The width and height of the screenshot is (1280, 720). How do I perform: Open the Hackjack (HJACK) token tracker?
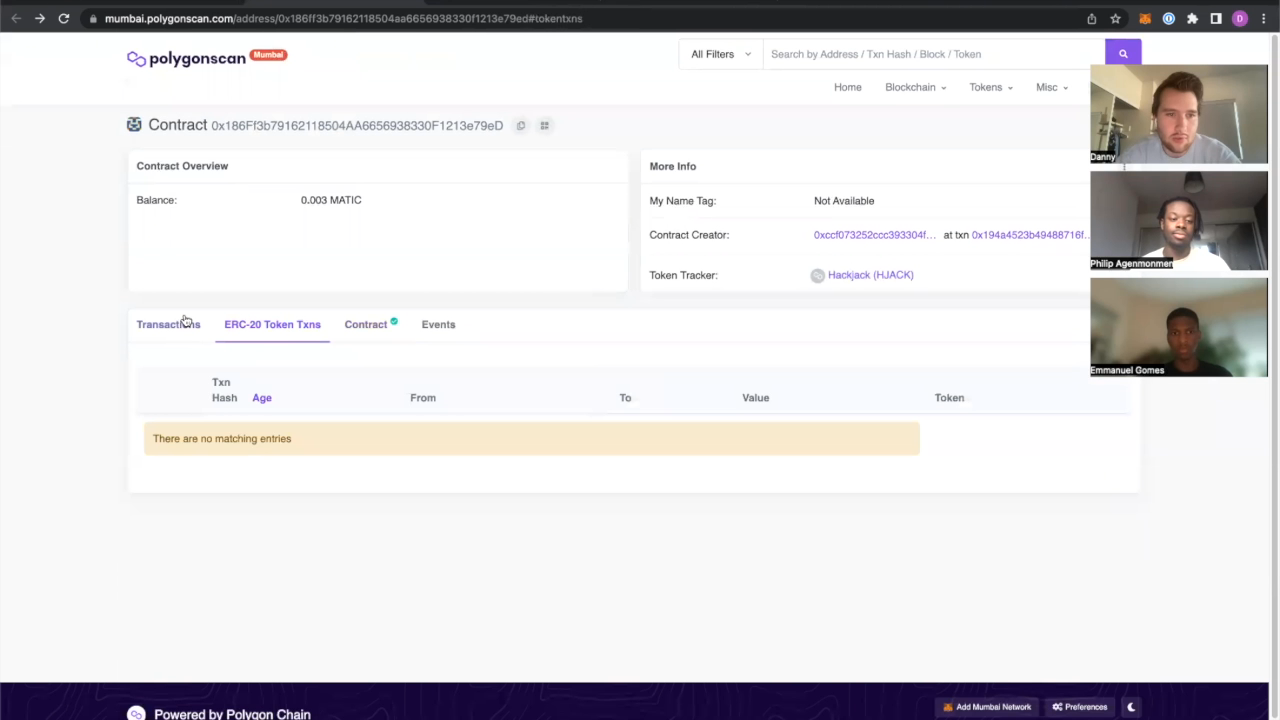tap(870, 275)
